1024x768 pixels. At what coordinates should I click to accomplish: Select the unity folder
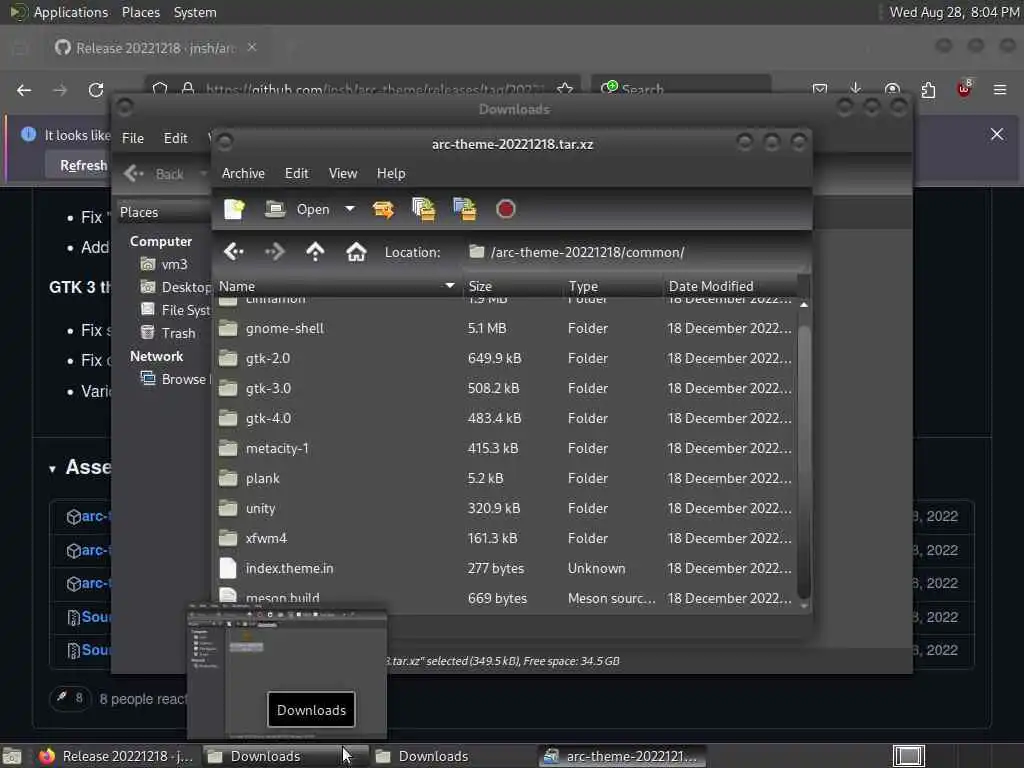click(x=505, y=509)
